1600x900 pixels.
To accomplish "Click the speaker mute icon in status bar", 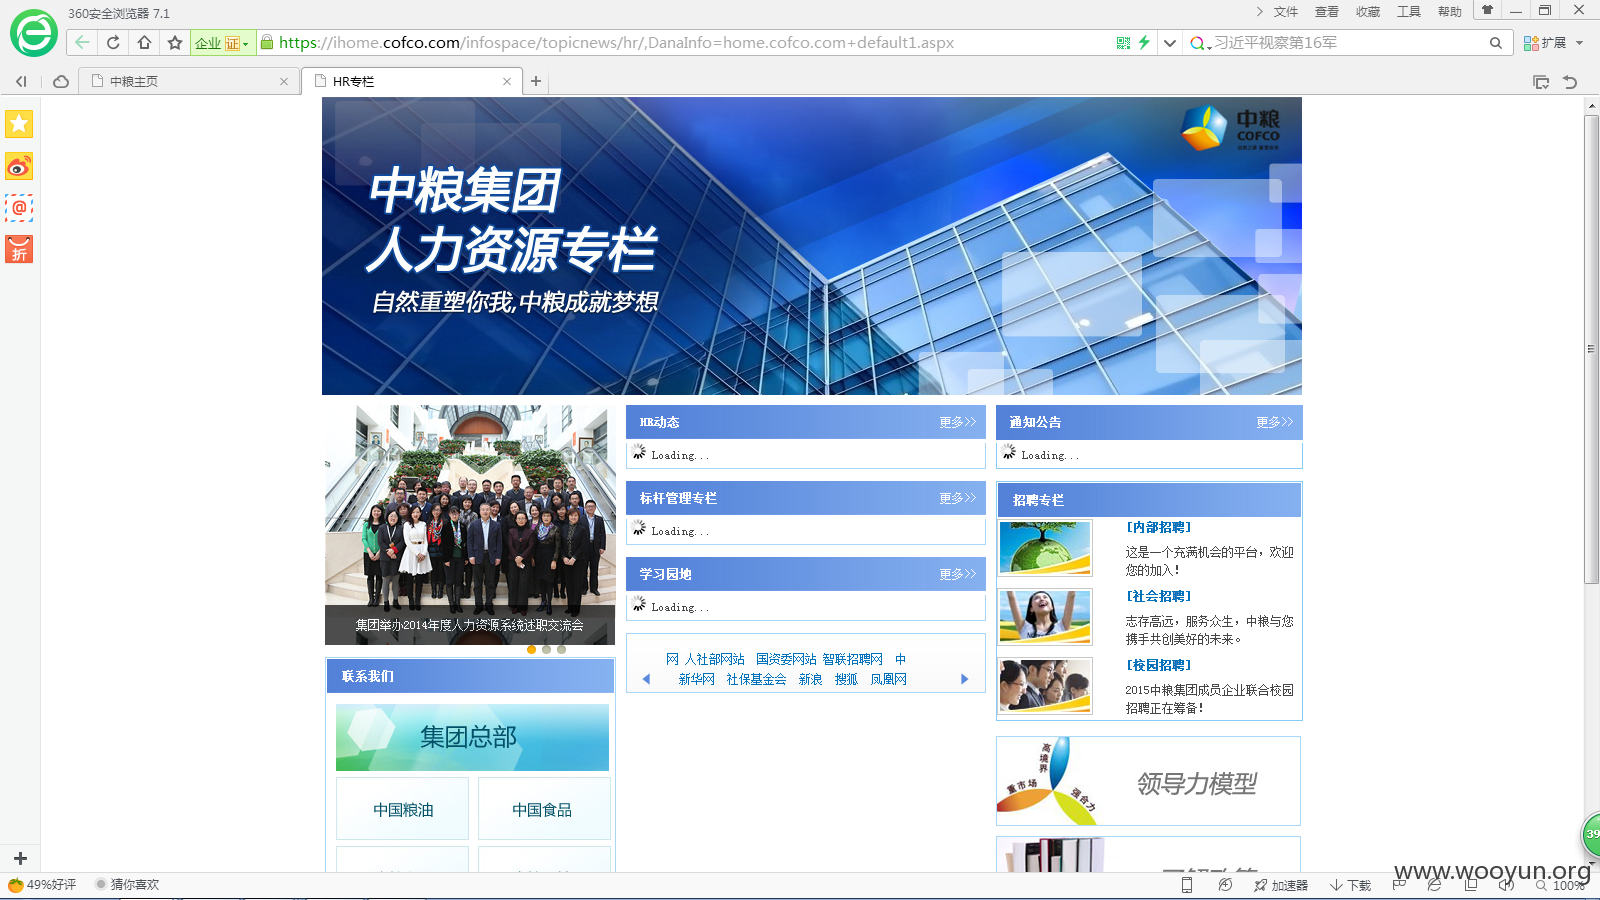I will click(x=1506, y=885).
